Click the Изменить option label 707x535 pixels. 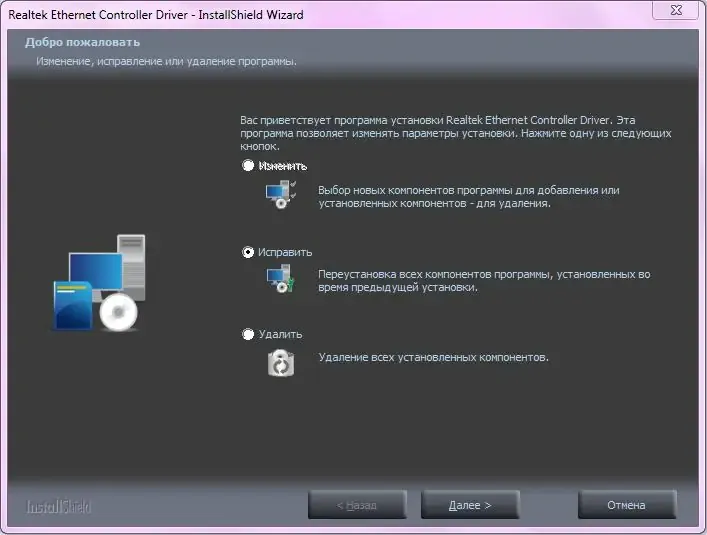click(283, 166)
